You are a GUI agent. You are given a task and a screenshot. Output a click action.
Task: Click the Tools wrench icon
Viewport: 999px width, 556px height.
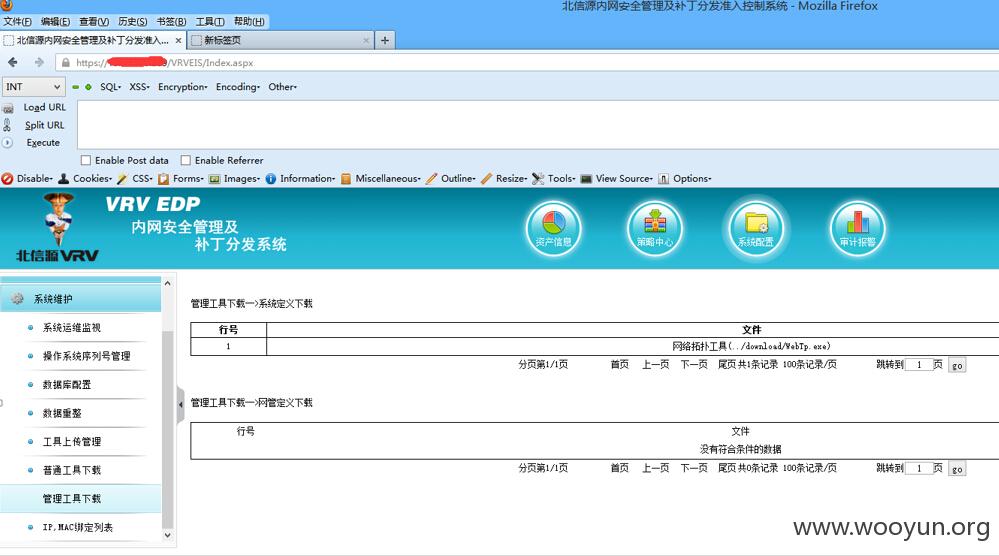click(538, 179)
